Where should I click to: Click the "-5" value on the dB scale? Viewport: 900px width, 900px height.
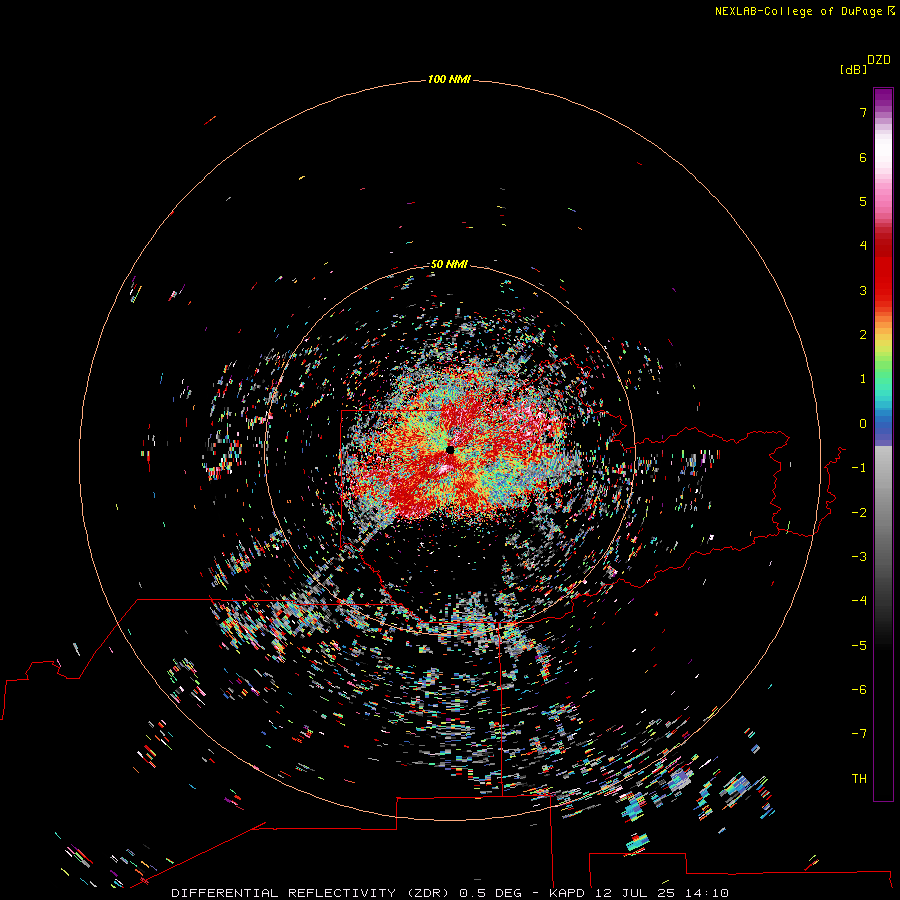(859, 646)
